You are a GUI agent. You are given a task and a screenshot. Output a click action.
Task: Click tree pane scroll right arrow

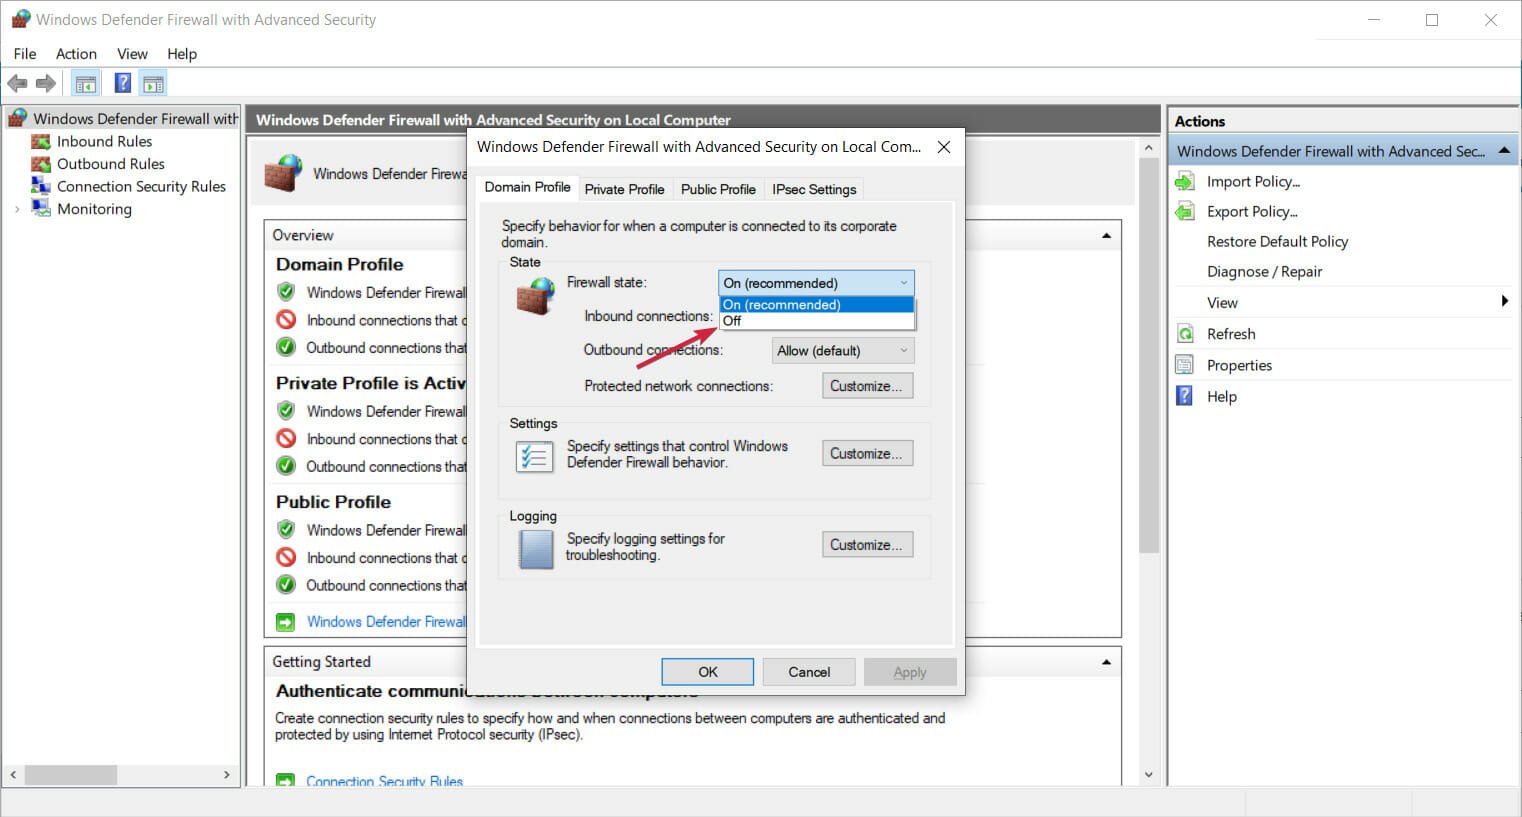[227, 775]
